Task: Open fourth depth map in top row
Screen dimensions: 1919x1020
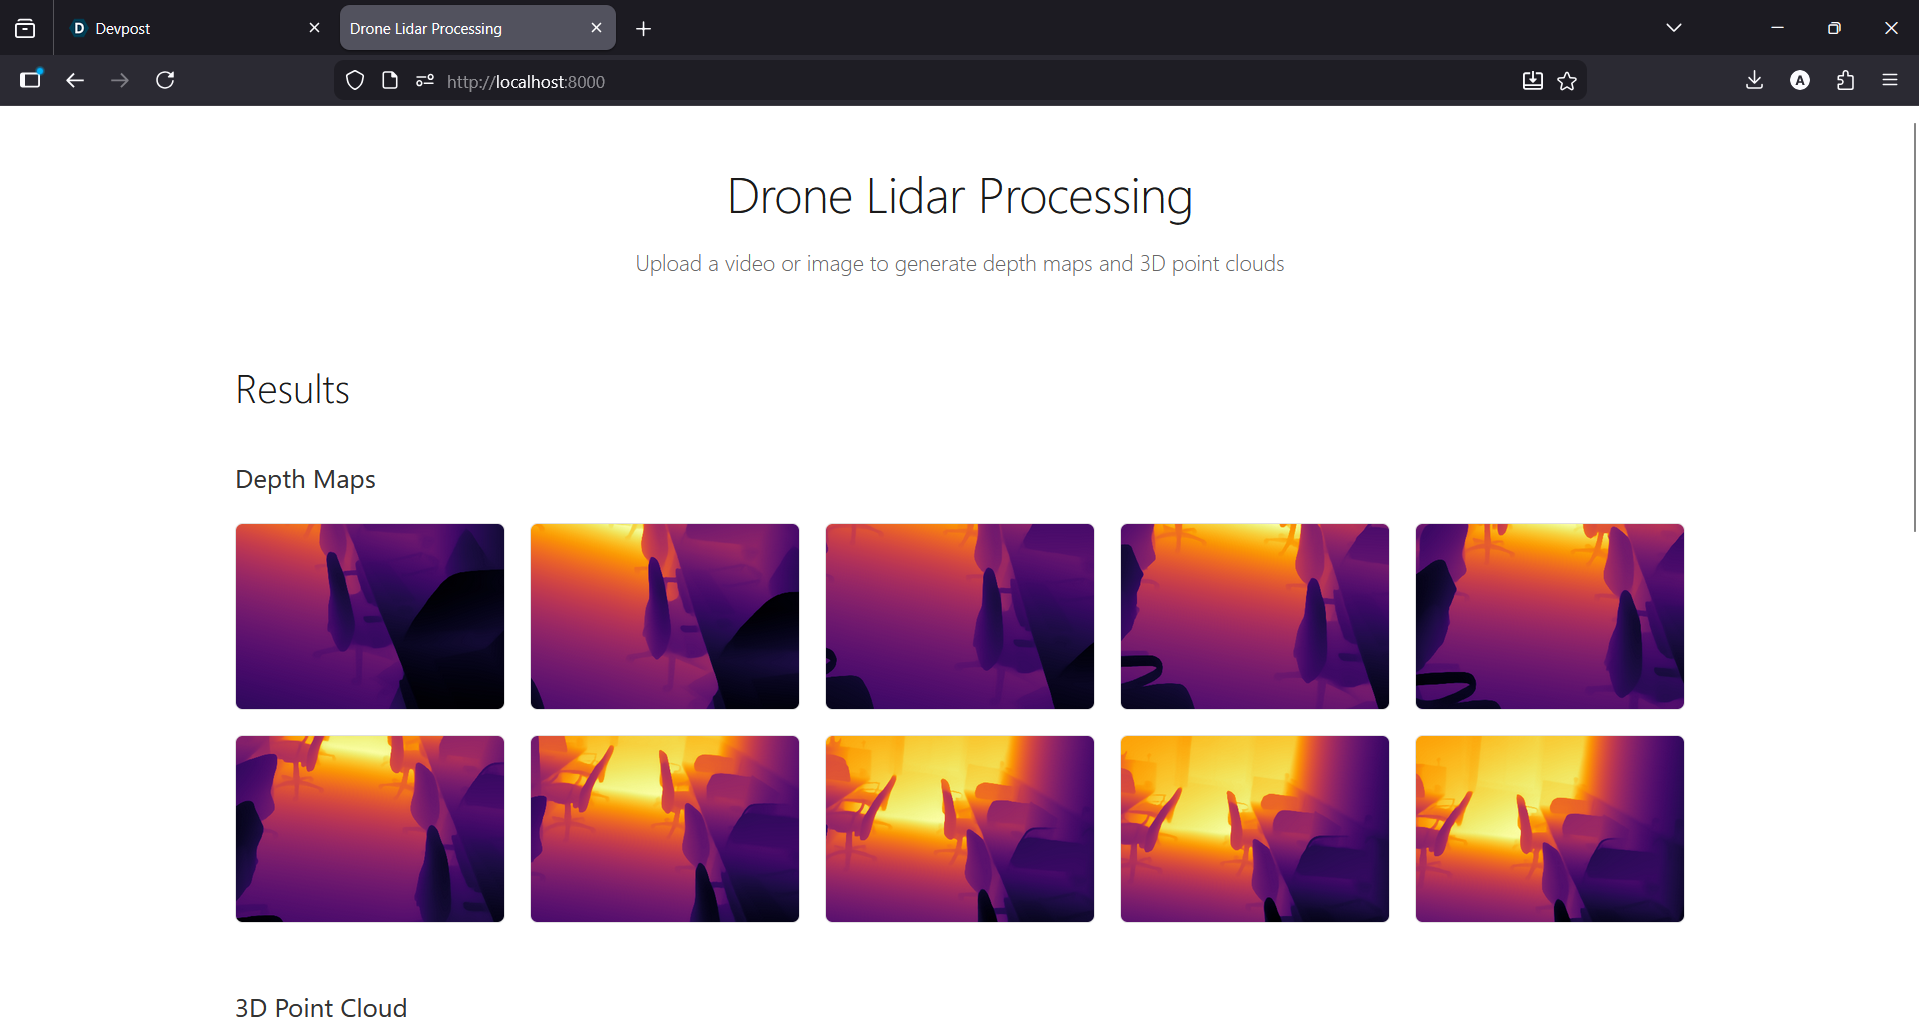Action: [1255, 616]
